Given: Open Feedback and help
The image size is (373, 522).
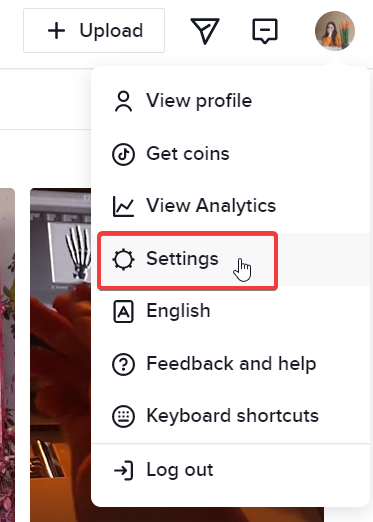Looking at the screenshot, I should [x=230, y=364].
